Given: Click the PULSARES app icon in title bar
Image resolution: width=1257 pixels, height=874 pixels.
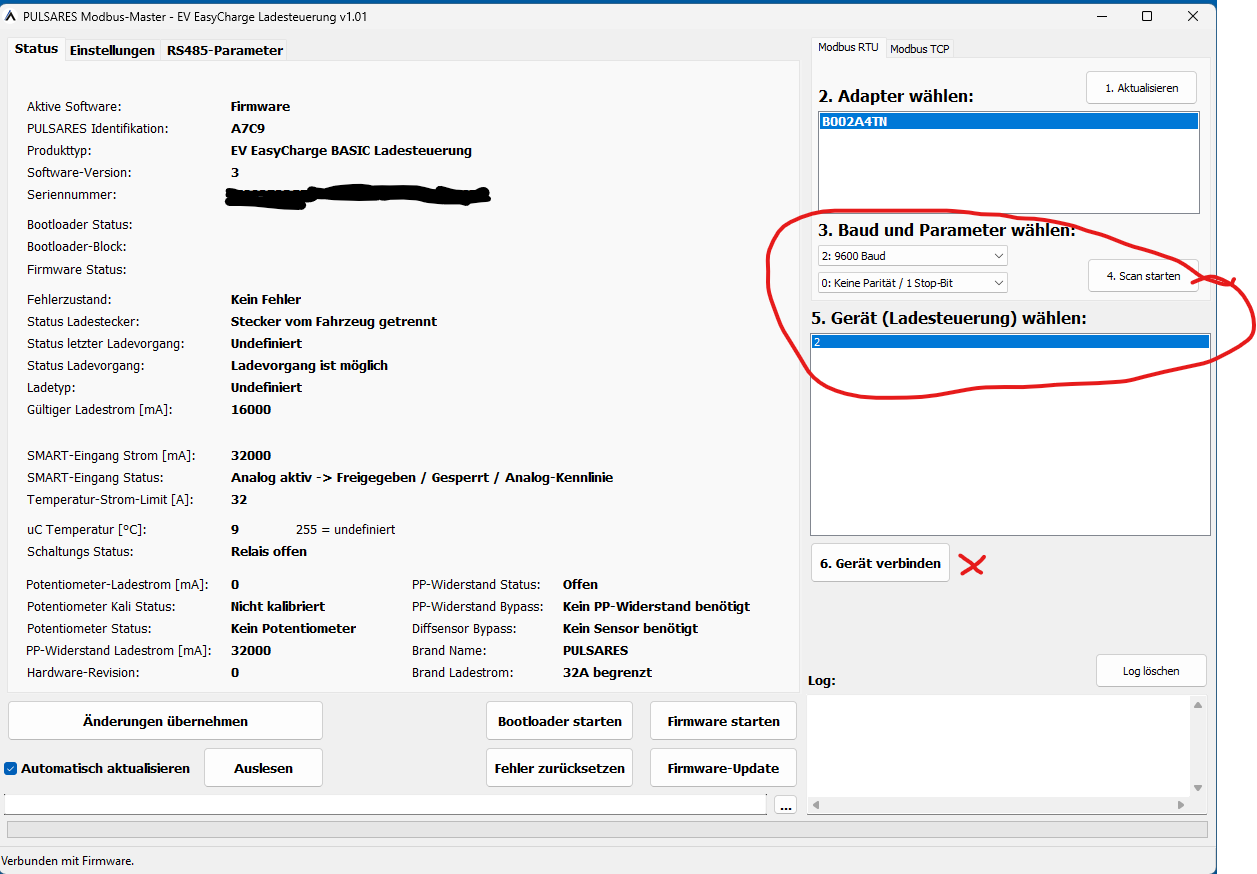Looking at the screenshot, I should pos(11,16).
